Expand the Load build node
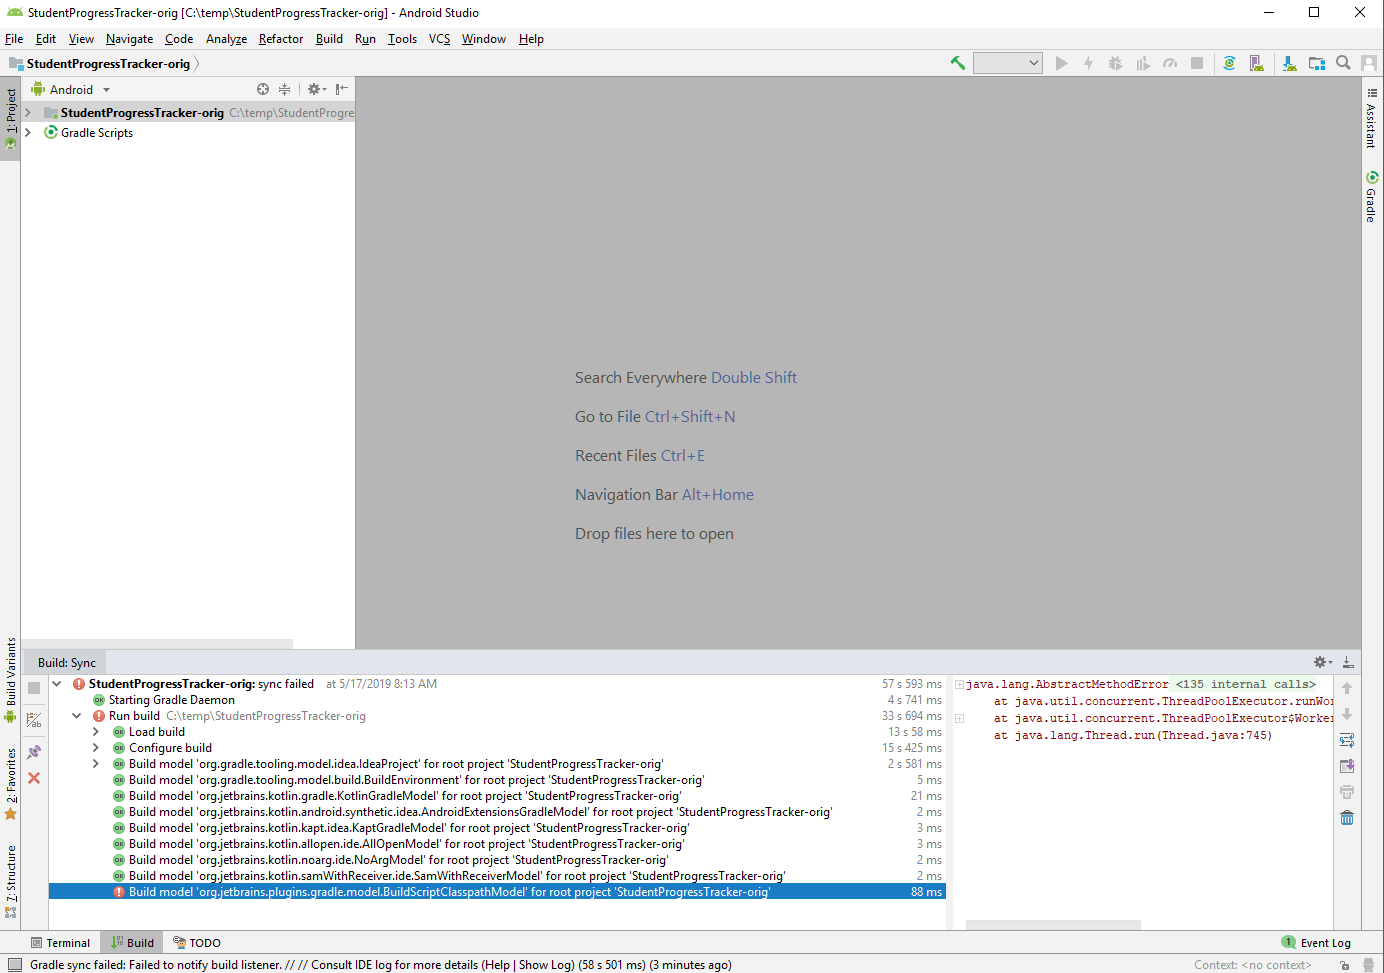This screenshot has height=973, width=1384. point(96,732)
